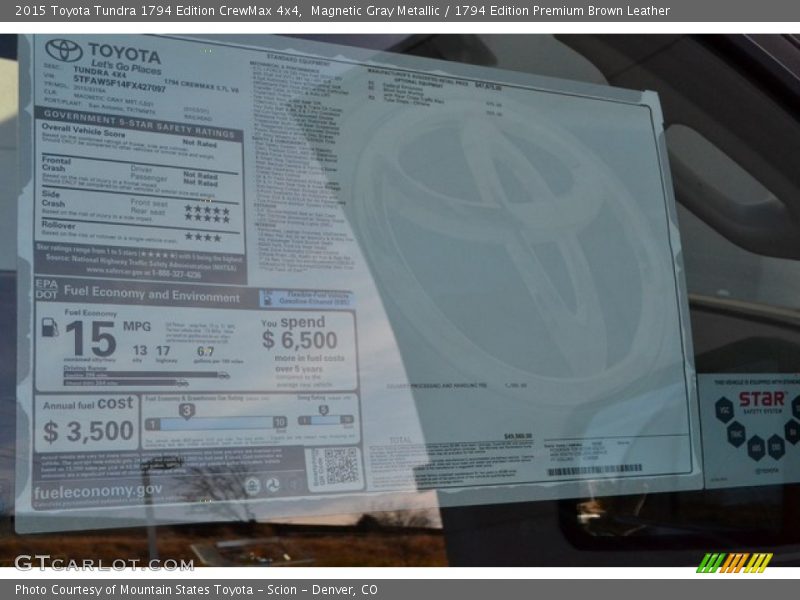Click the "Photo Courtesy of Mountain States Toyota" caption

(196, 590)
